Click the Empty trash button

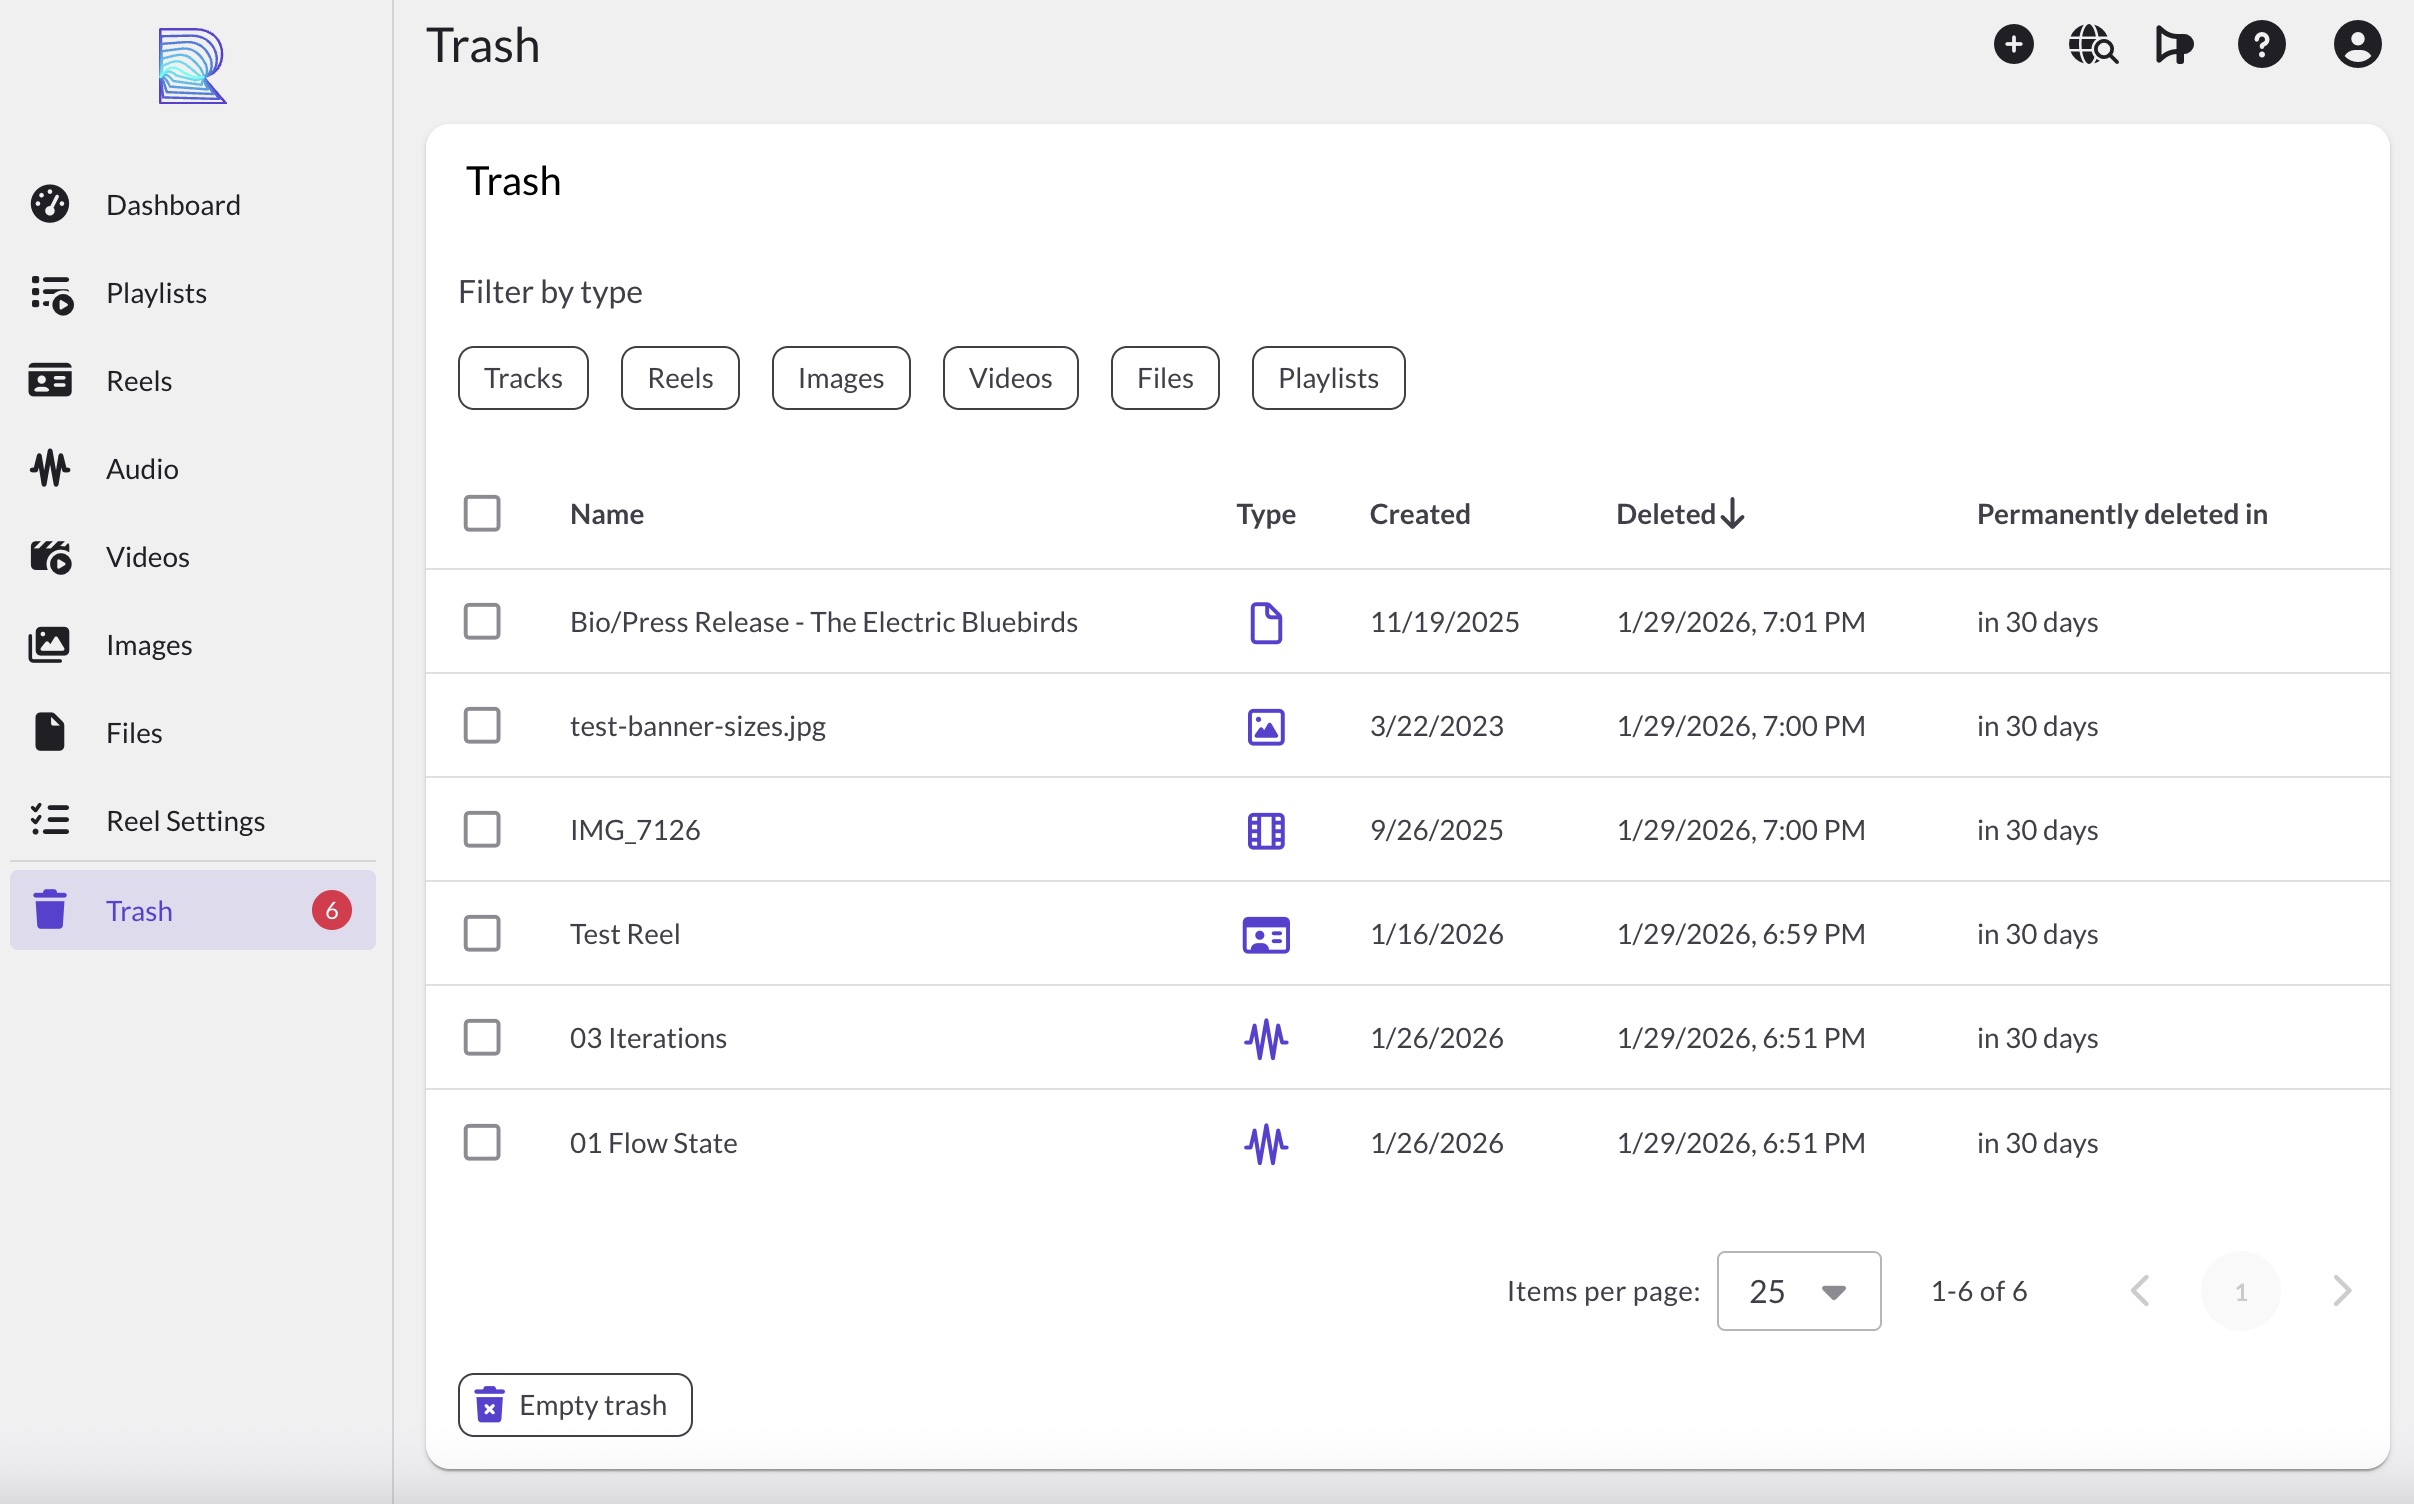[x=575, y=1405]
